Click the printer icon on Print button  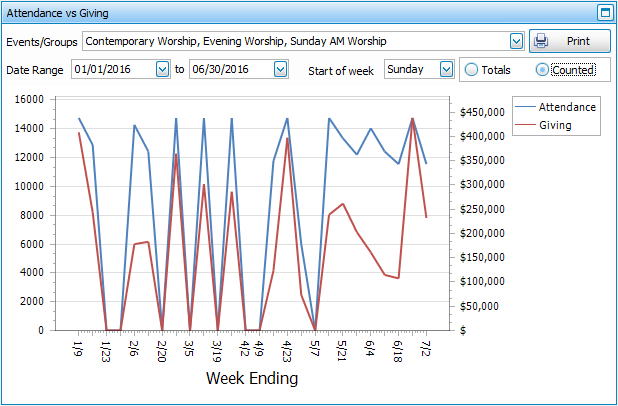(541, 42)
